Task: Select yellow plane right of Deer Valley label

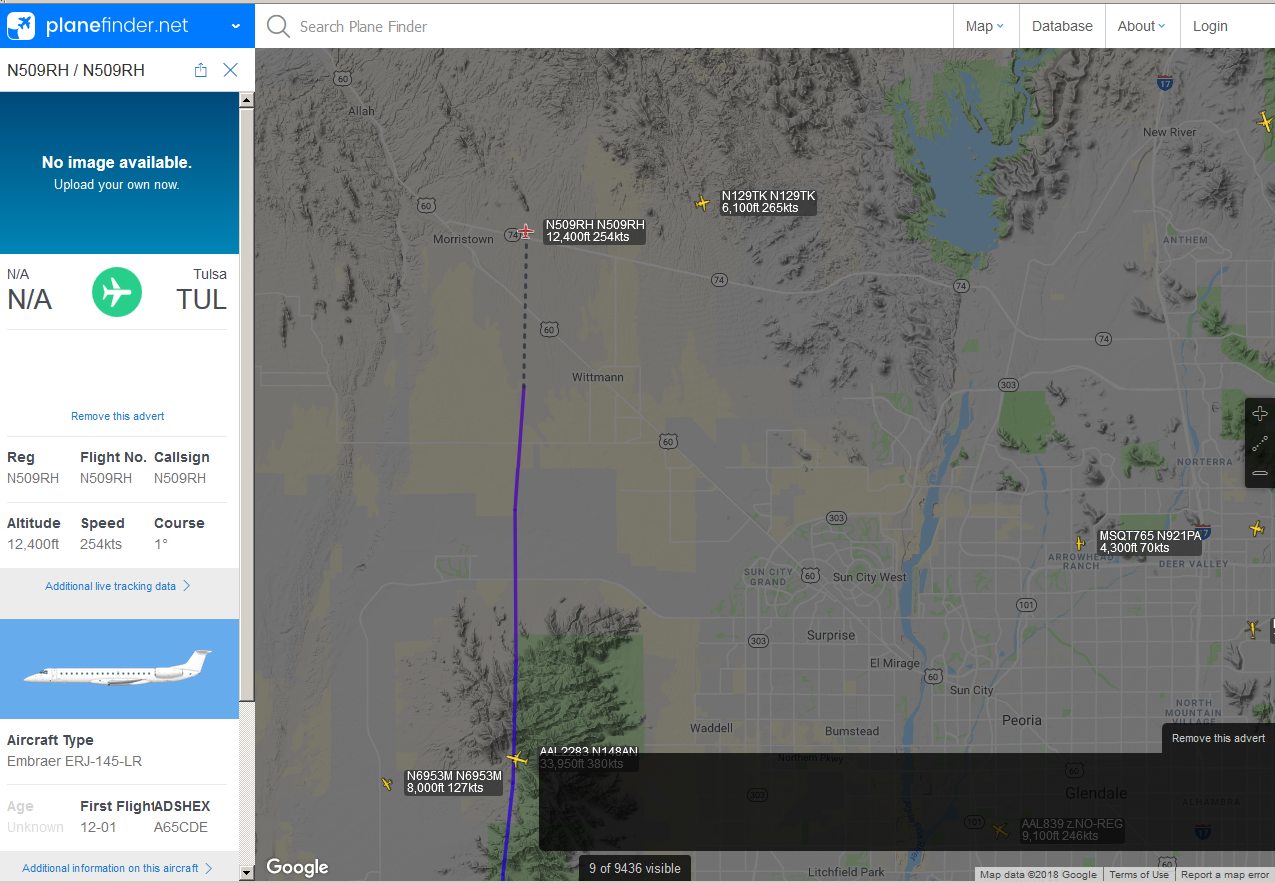Action: point(1257,528)
